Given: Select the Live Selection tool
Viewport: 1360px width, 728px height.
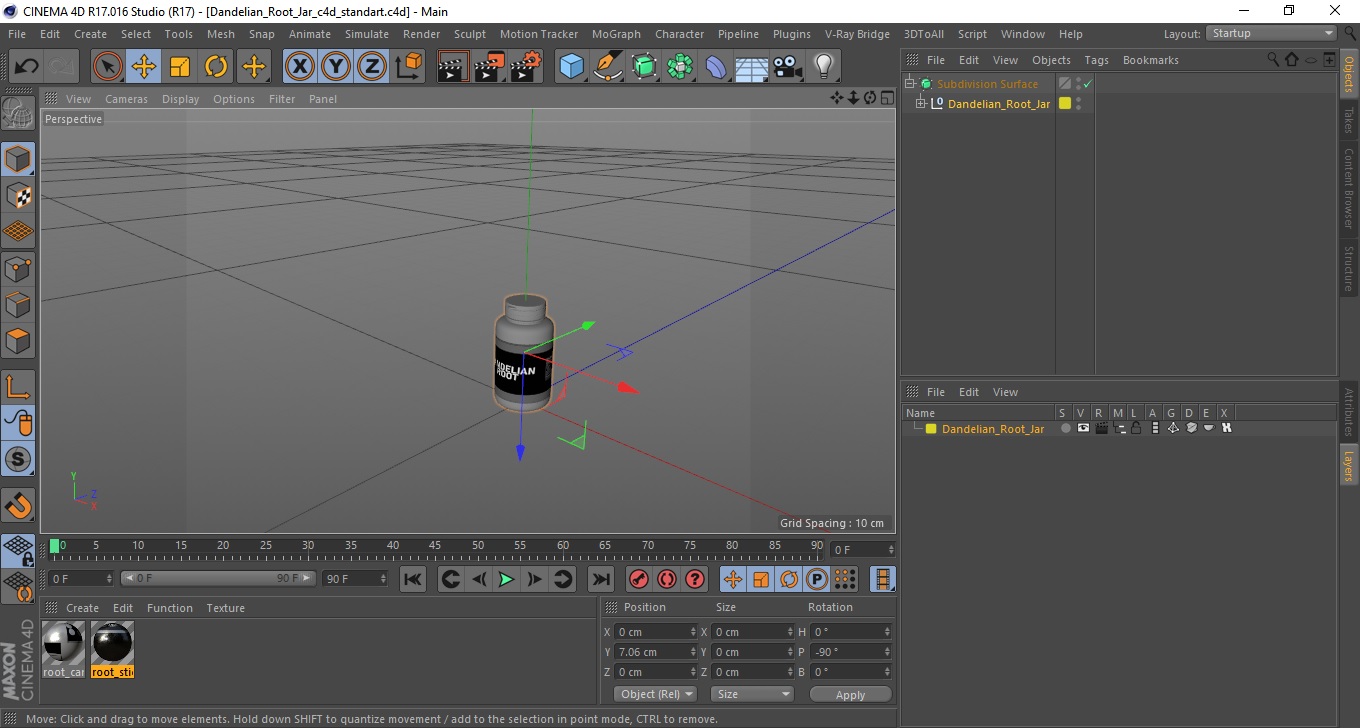Looking at the screenshot, I should tap(108, 67).
